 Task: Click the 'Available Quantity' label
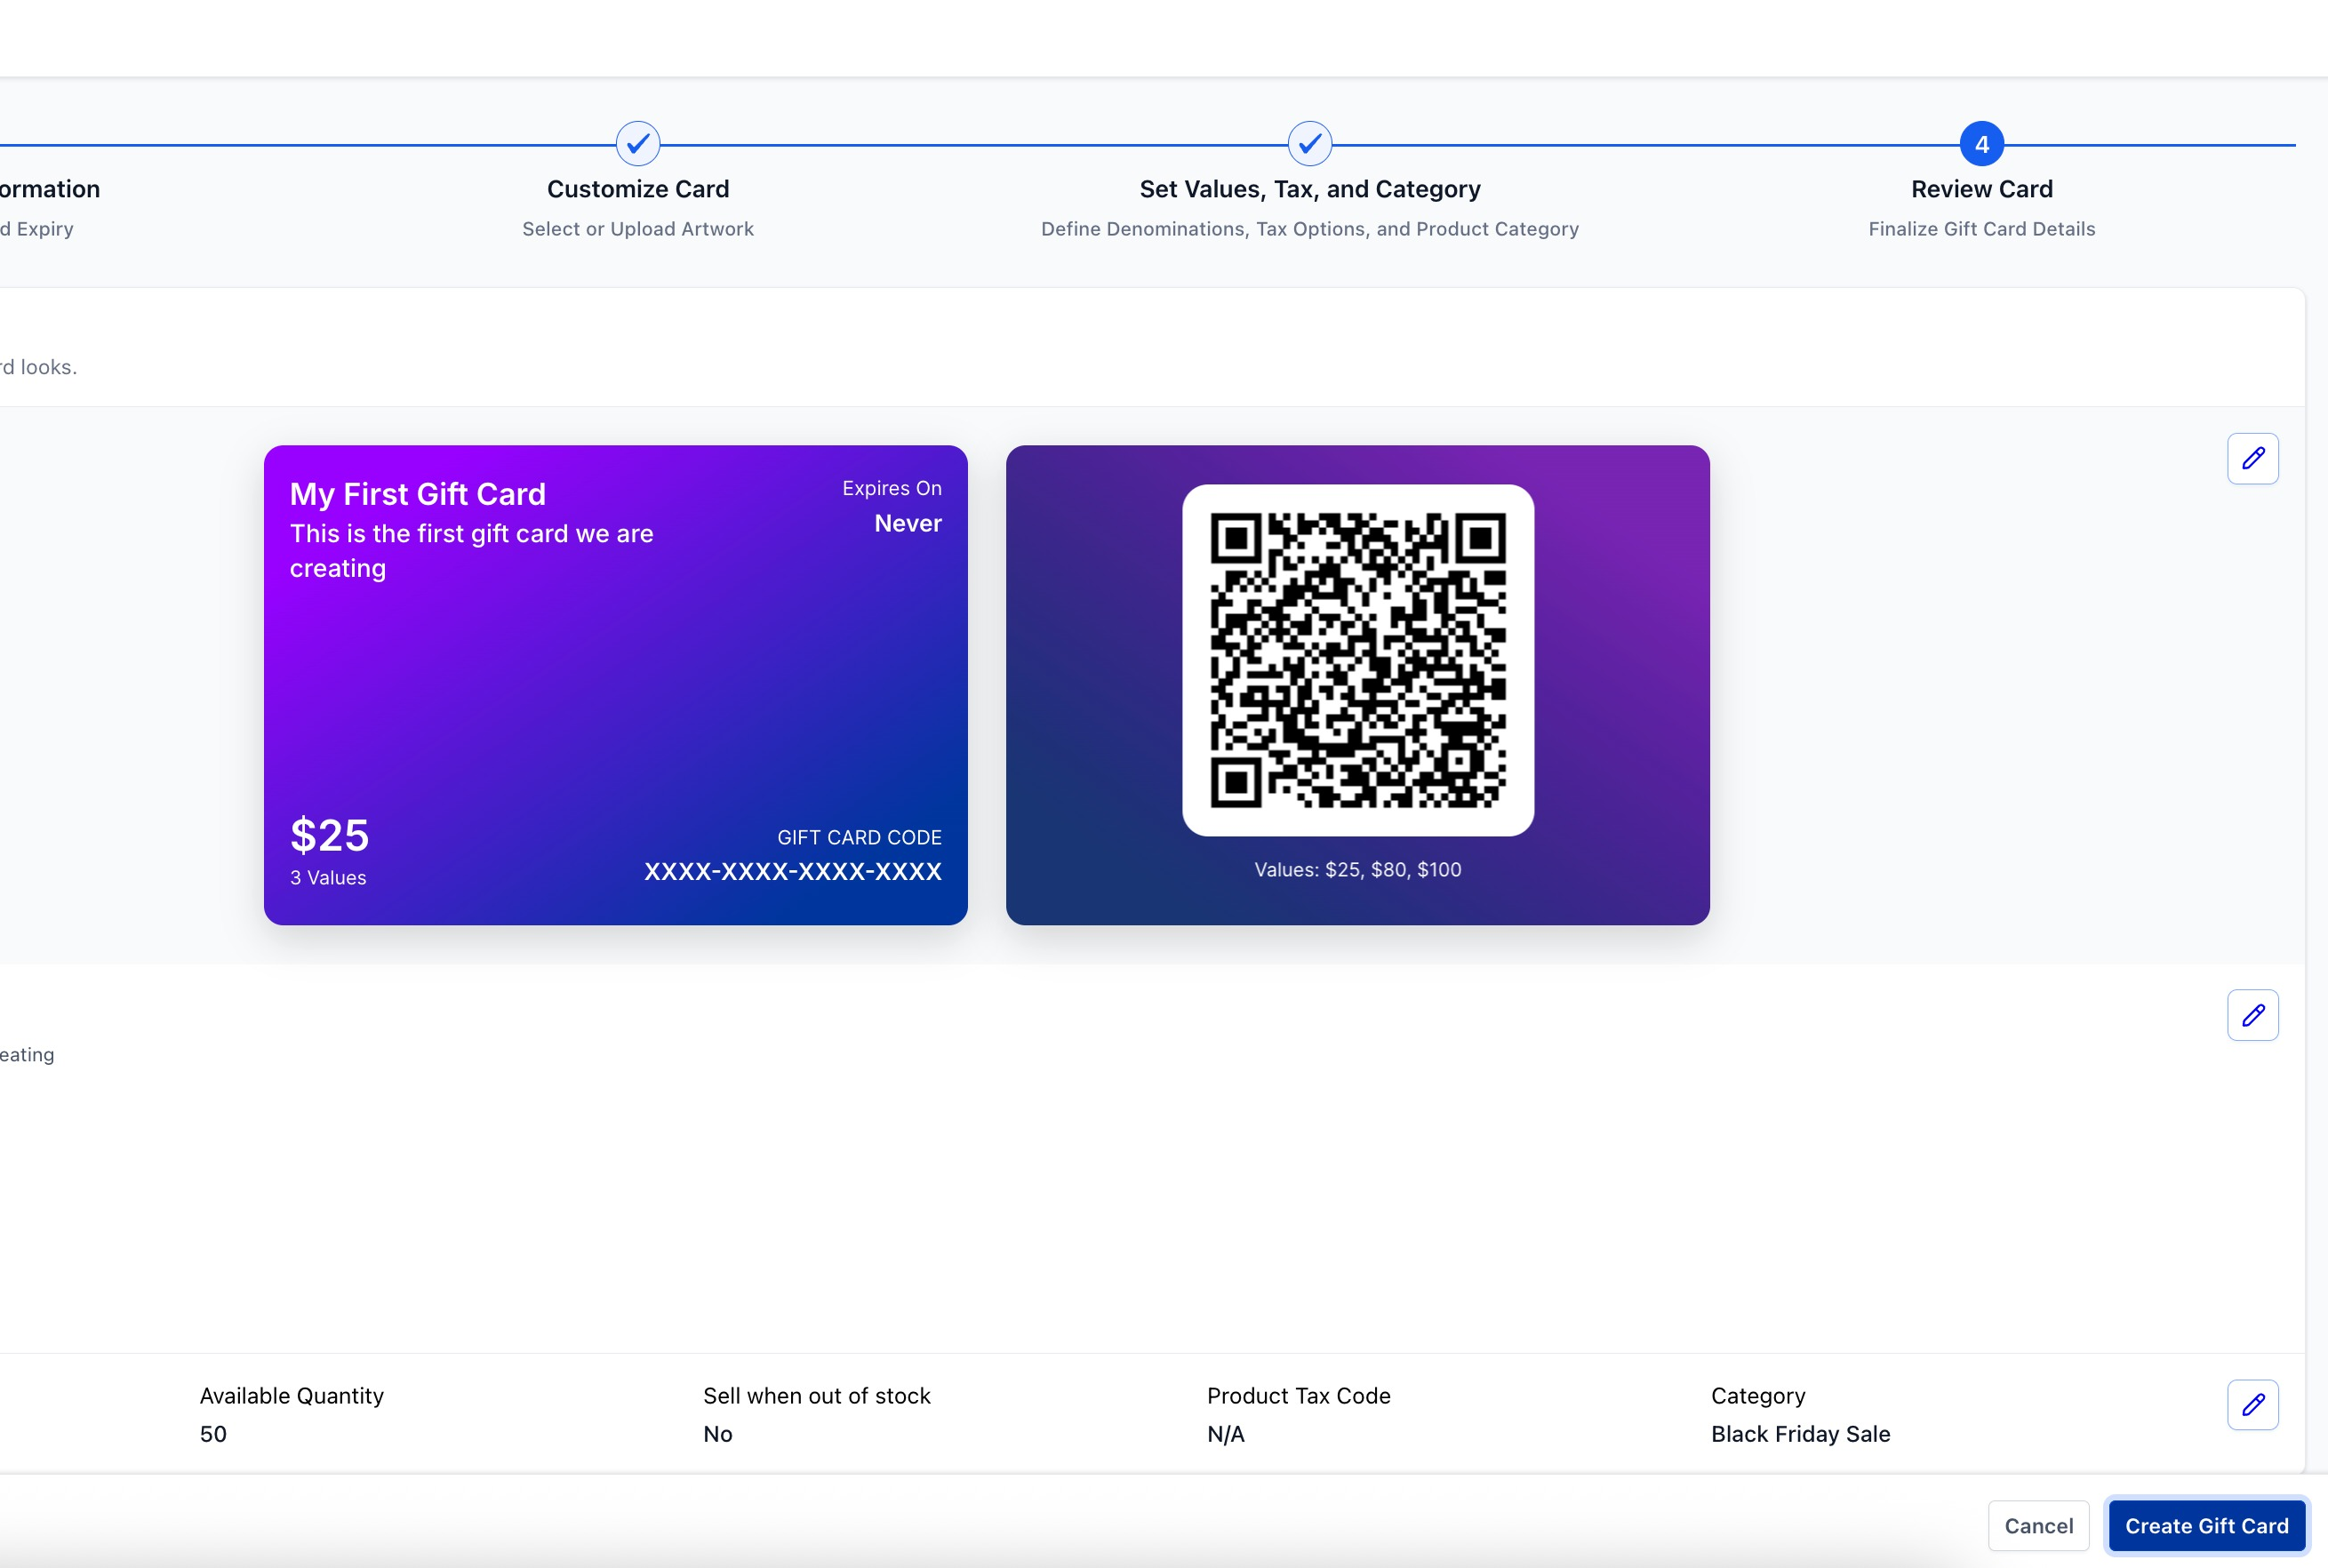click(x=291, y=1396)
